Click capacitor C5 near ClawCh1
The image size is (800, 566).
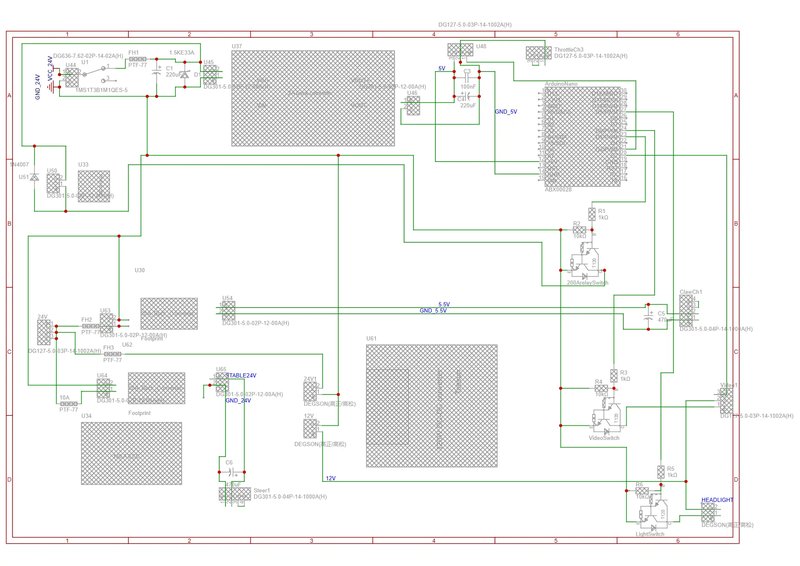click(648, 316)
